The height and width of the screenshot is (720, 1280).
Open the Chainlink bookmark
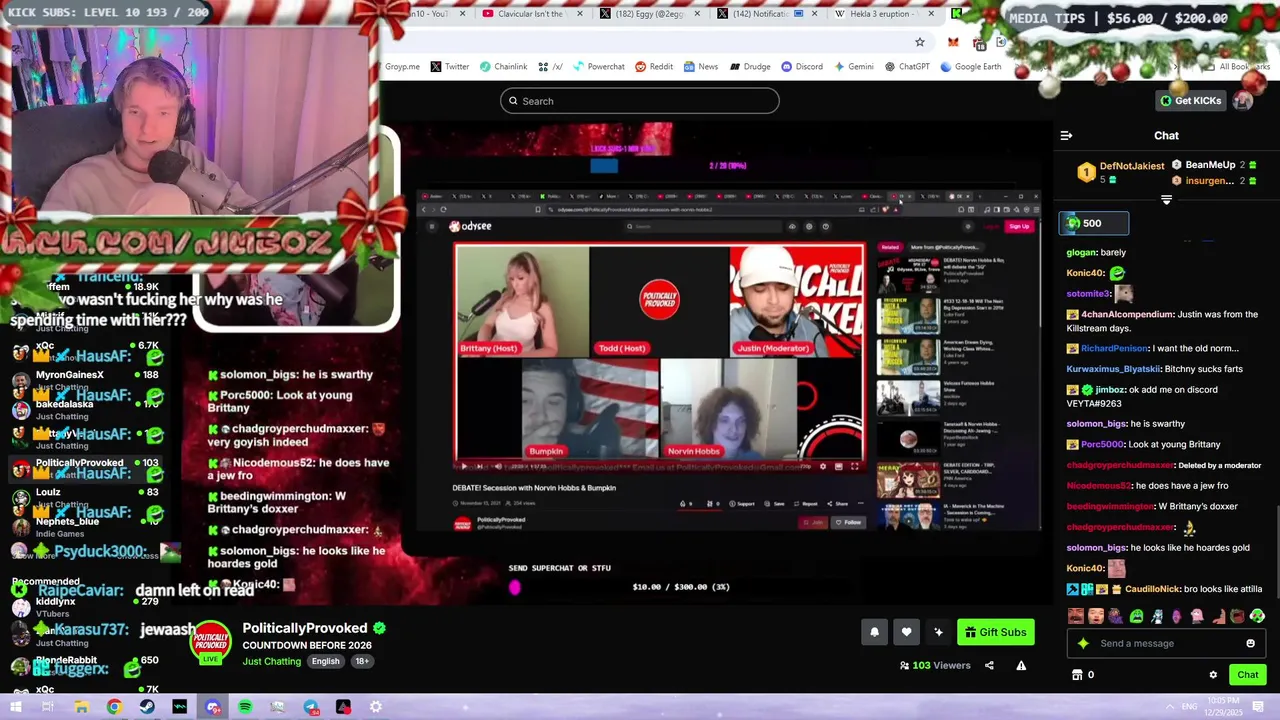(503, 67)
